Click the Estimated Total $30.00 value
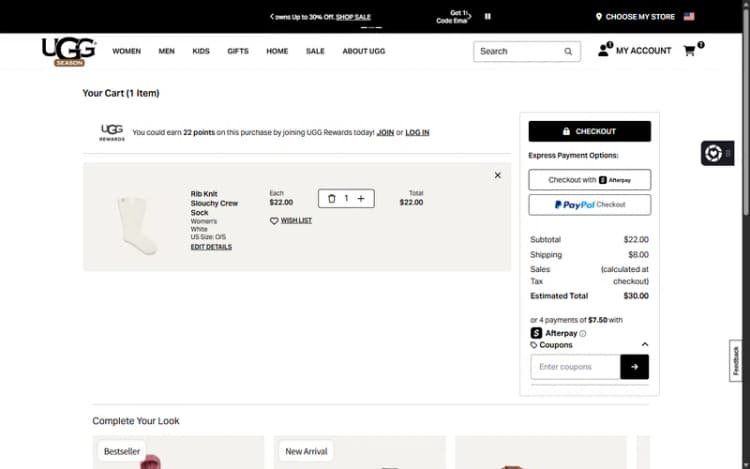 pyautogui.click(x=636, y=296)
